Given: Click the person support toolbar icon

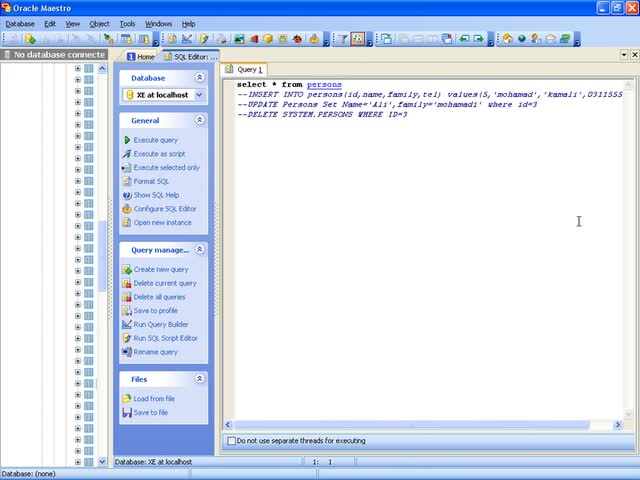Looking at the screenshot, I should [x=536, y=39].
